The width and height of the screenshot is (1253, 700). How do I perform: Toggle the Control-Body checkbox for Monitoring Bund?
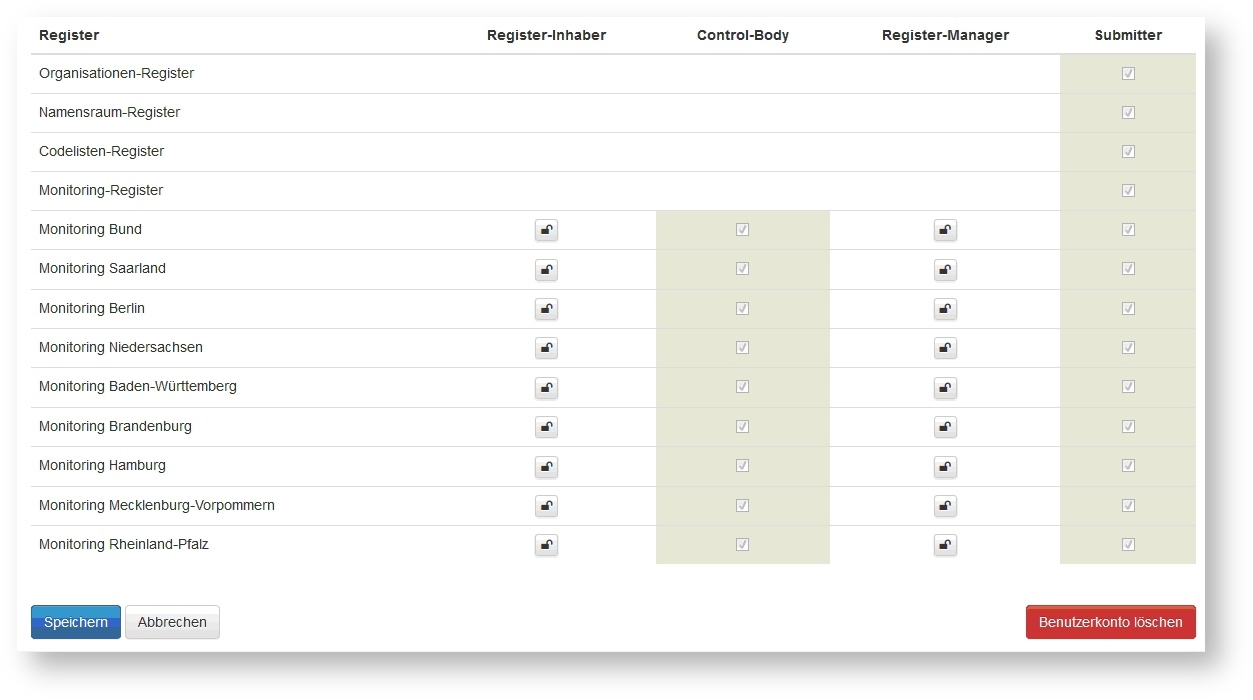(x=742, y=229)
